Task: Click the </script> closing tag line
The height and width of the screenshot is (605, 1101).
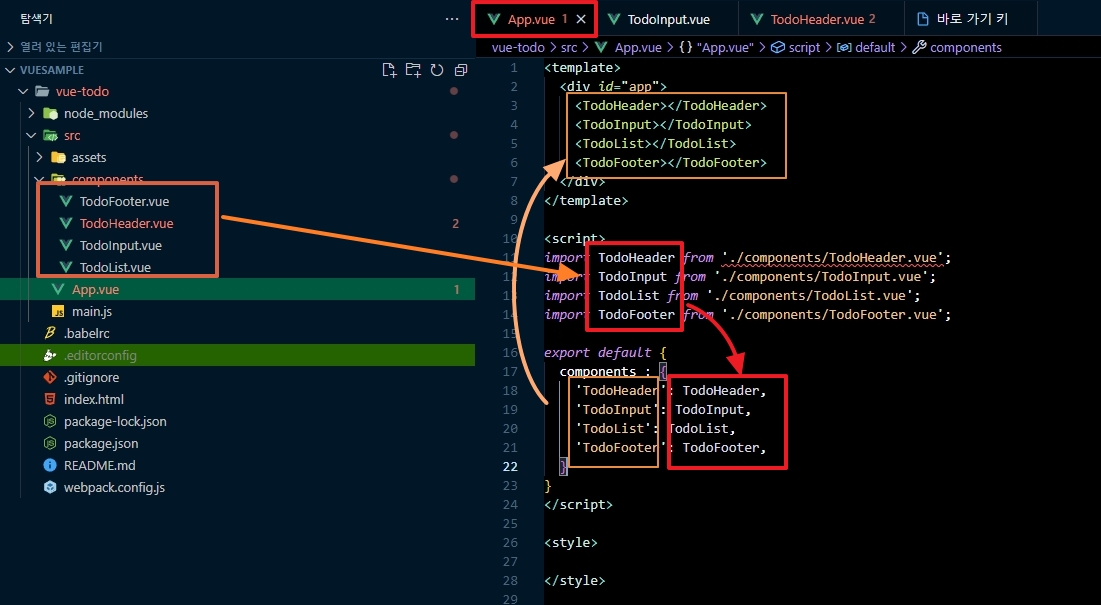Action: pos(579,505)
